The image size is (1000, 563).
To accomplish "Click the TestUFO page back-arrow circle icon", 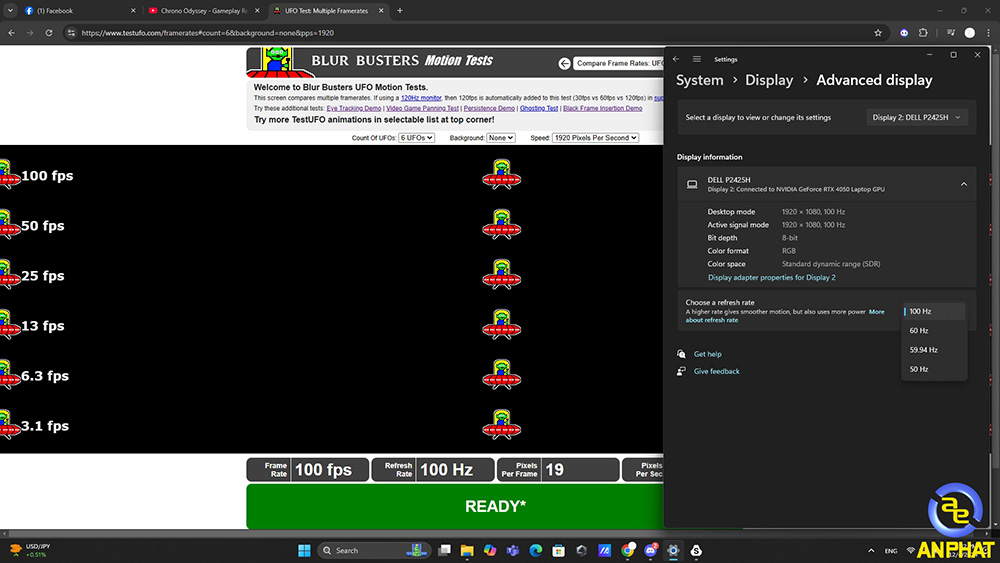I will pos(564,63).
